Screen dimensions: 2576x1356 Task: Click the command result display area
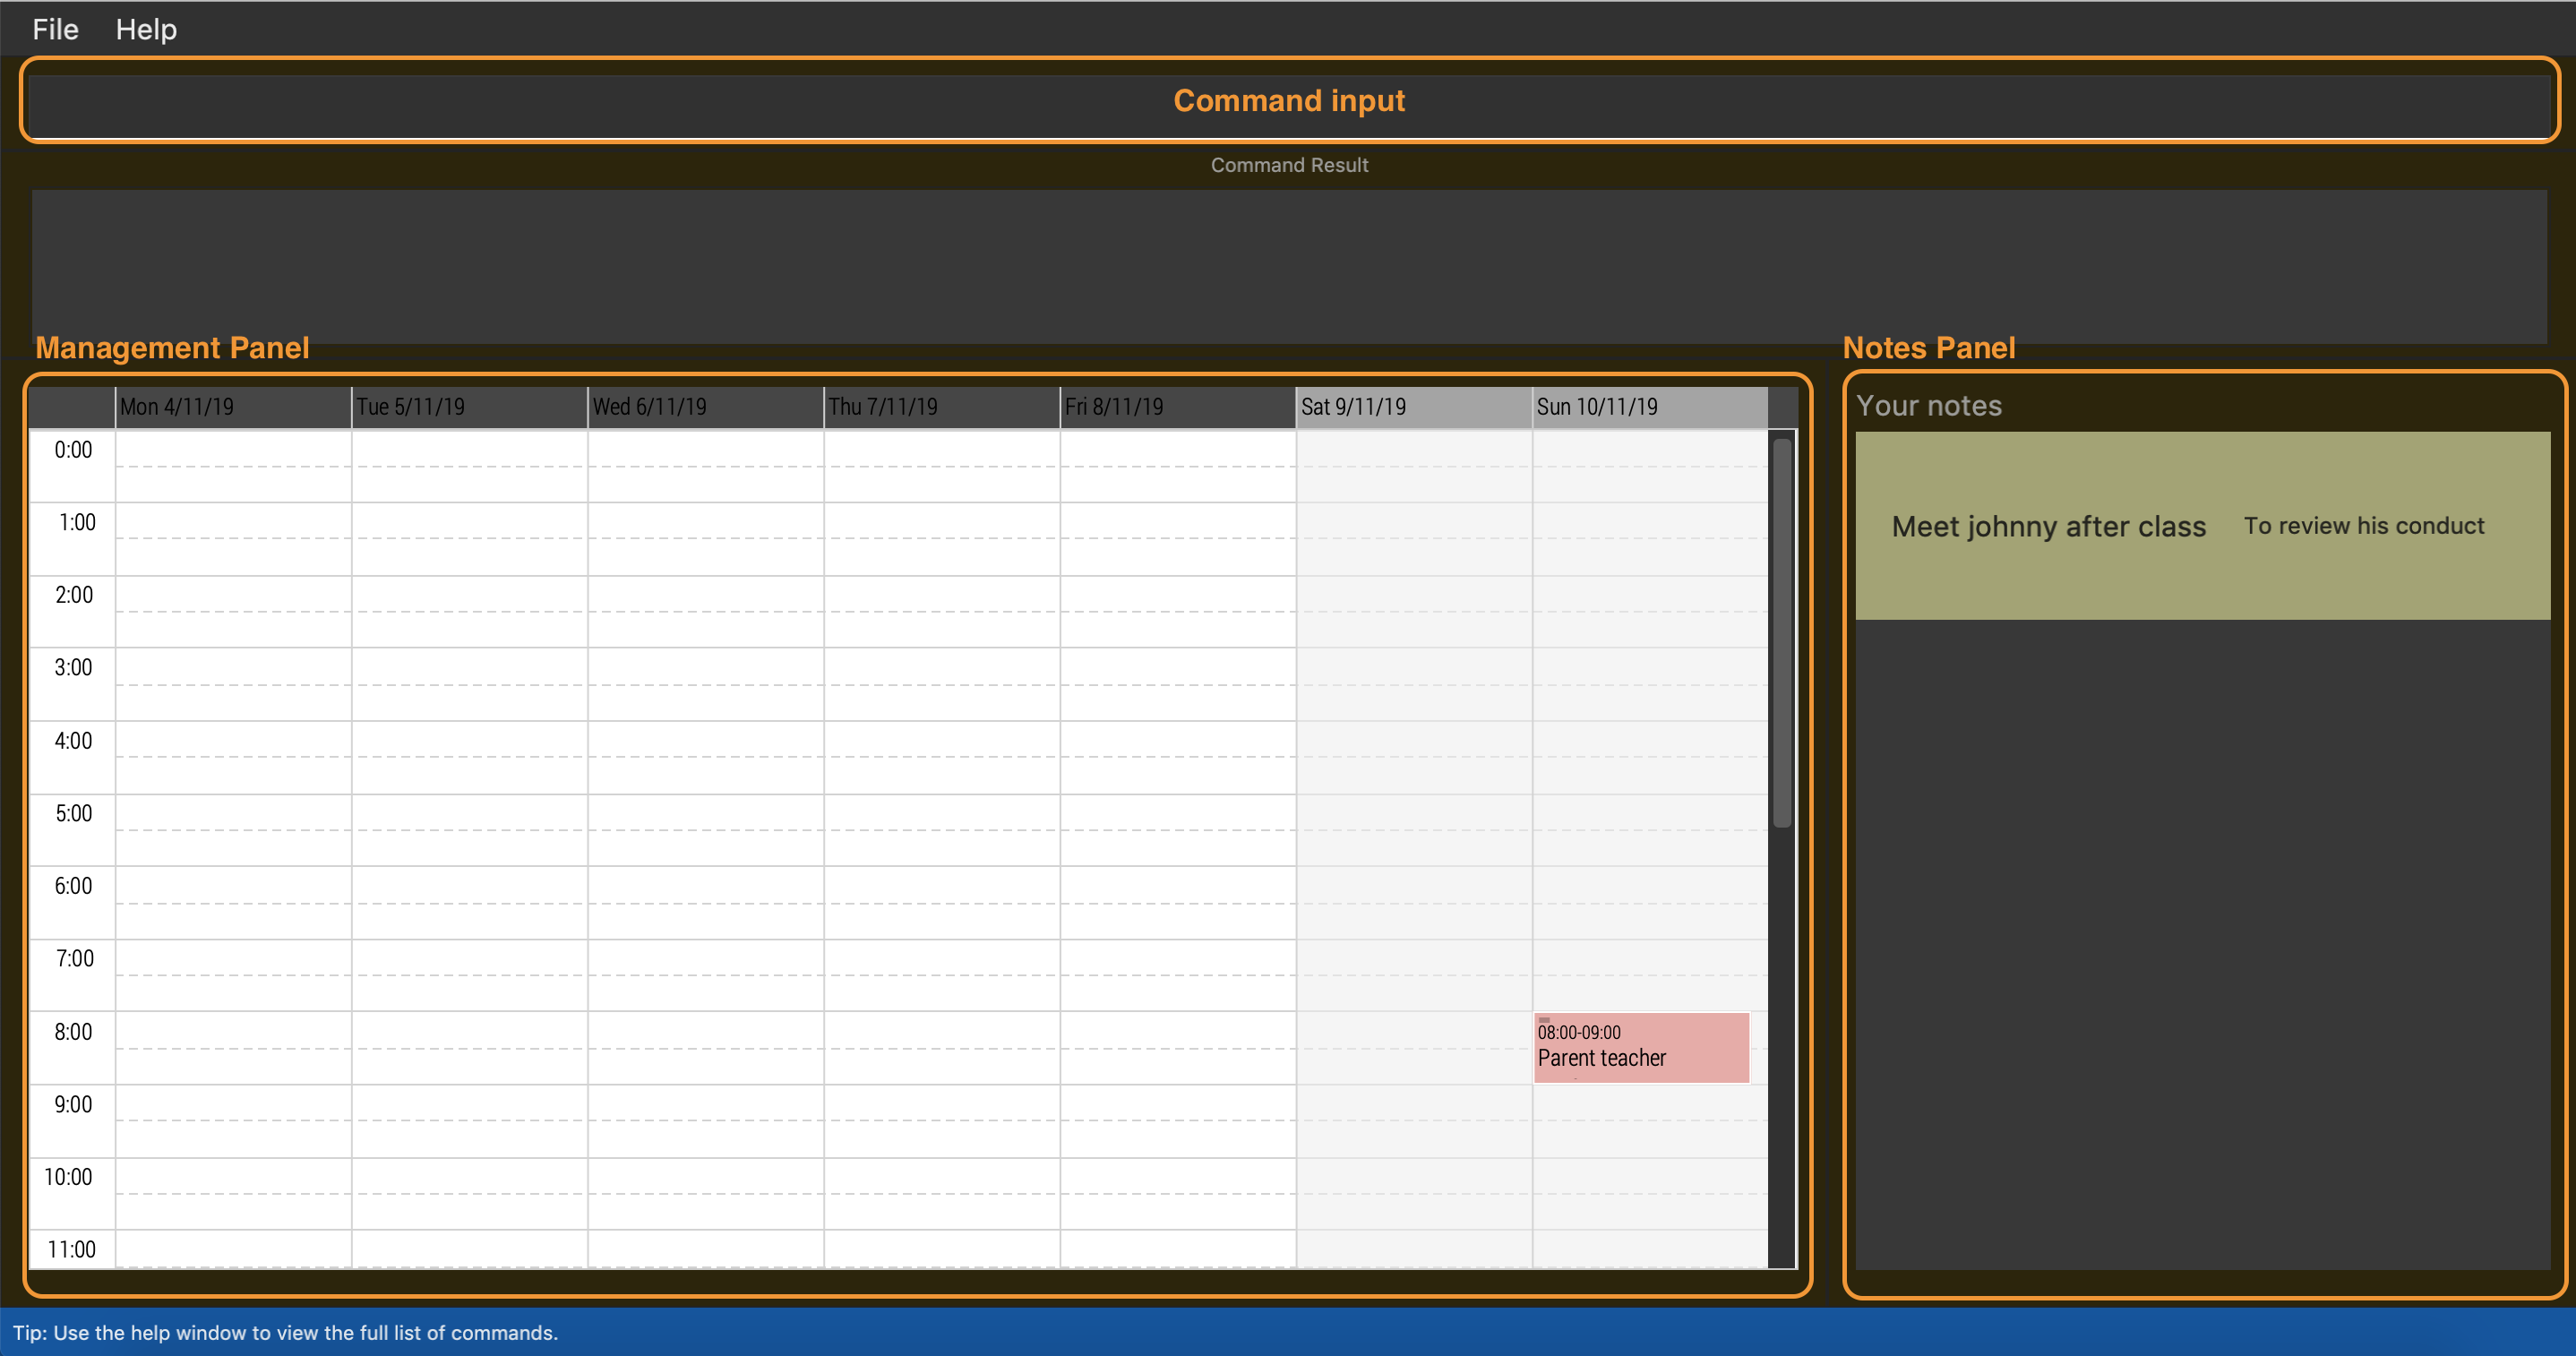(x=1289, y=266)
